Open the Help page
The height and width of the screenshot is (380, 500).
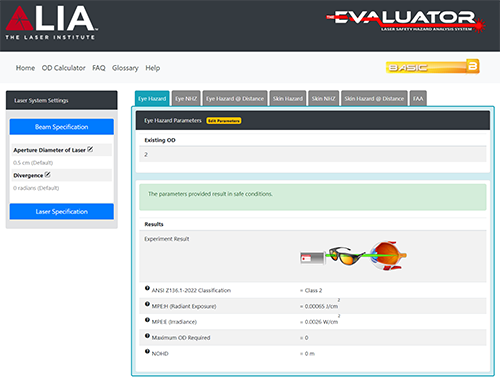point(153,68)
